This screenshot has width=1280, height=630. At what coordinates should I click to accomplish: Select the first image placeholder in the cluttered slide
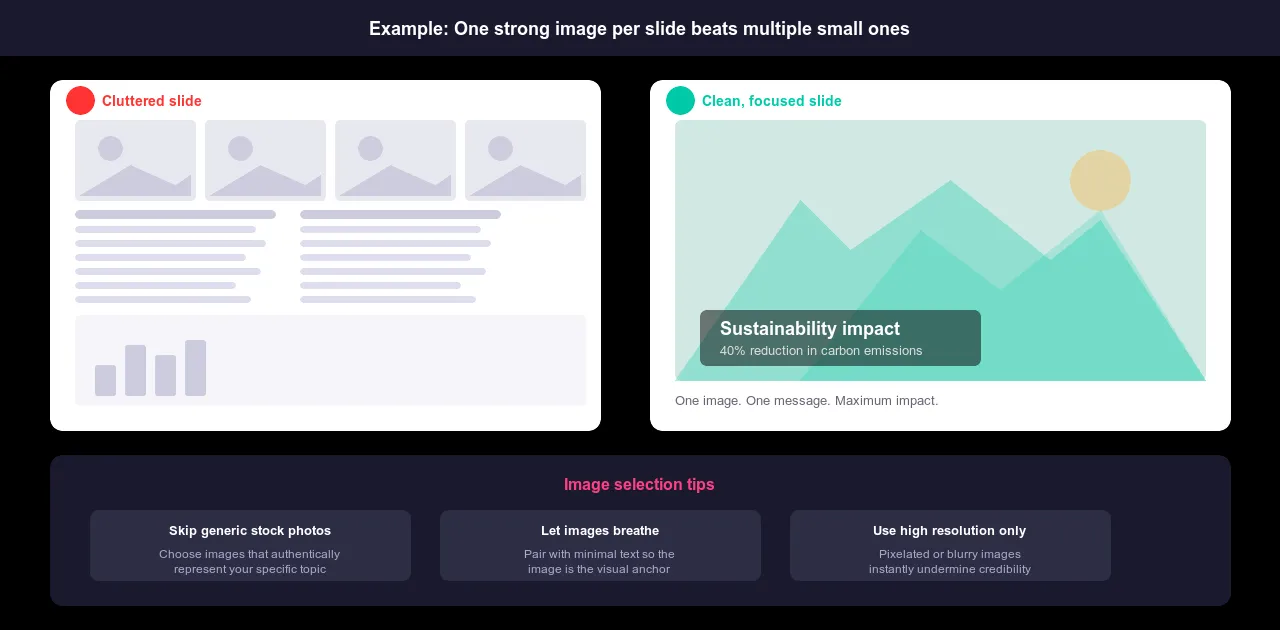pos(135,160)
